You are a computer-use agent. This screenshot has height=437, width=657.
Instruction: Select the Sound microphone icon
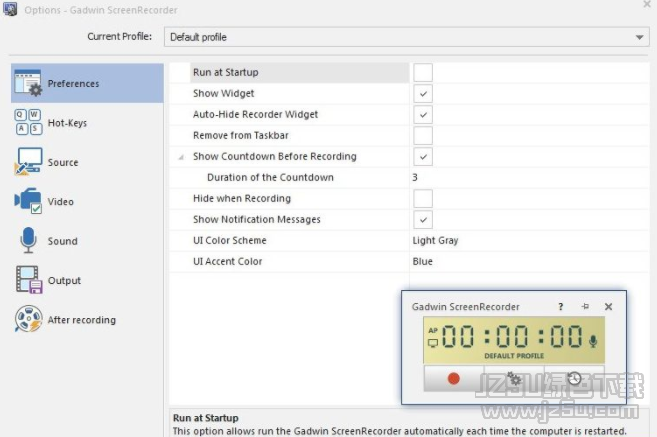(28, 240)
